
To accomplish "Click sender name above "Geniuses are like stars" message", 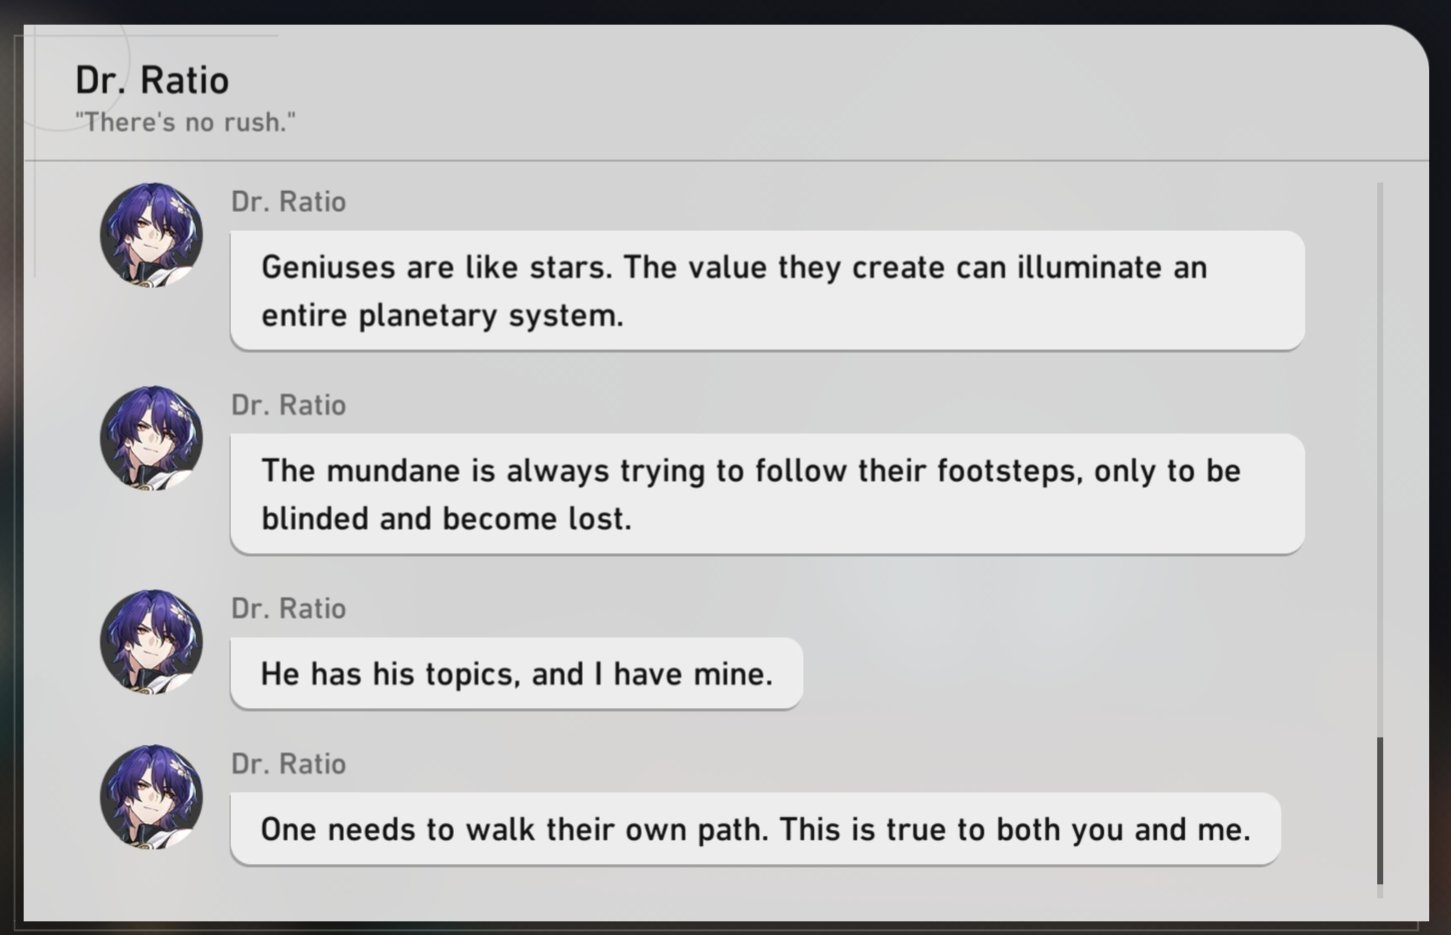I will click(288, 202).
